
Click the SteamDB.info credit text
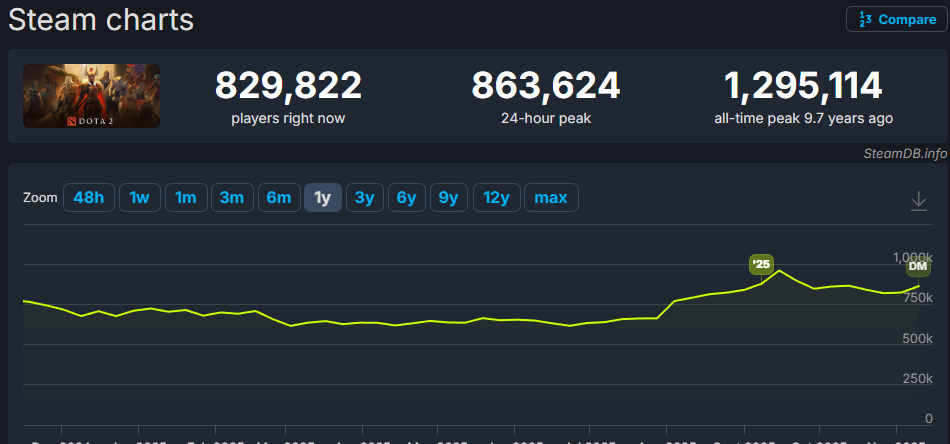point(905,154)
